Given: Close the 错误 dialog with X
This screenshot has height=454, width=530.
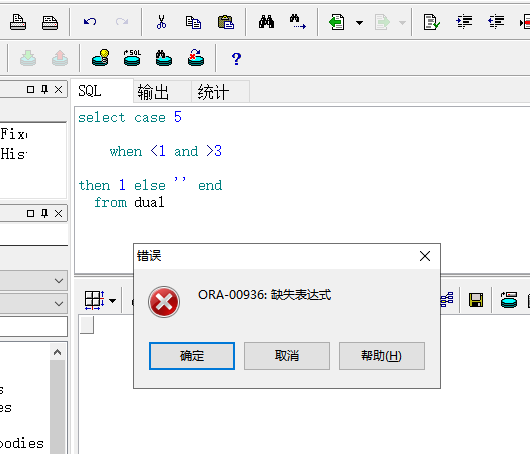Looking at the screenshot, I should click(x=425, y=256).
